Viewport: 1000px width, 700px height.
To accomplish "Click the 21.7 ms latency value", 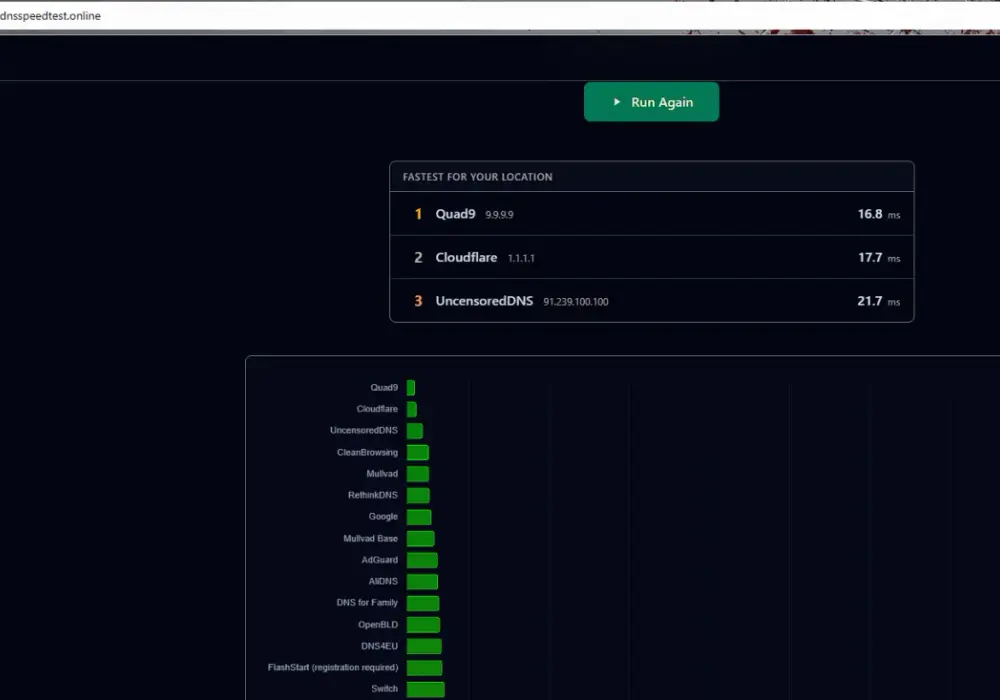I will click(x=878, y=301).
